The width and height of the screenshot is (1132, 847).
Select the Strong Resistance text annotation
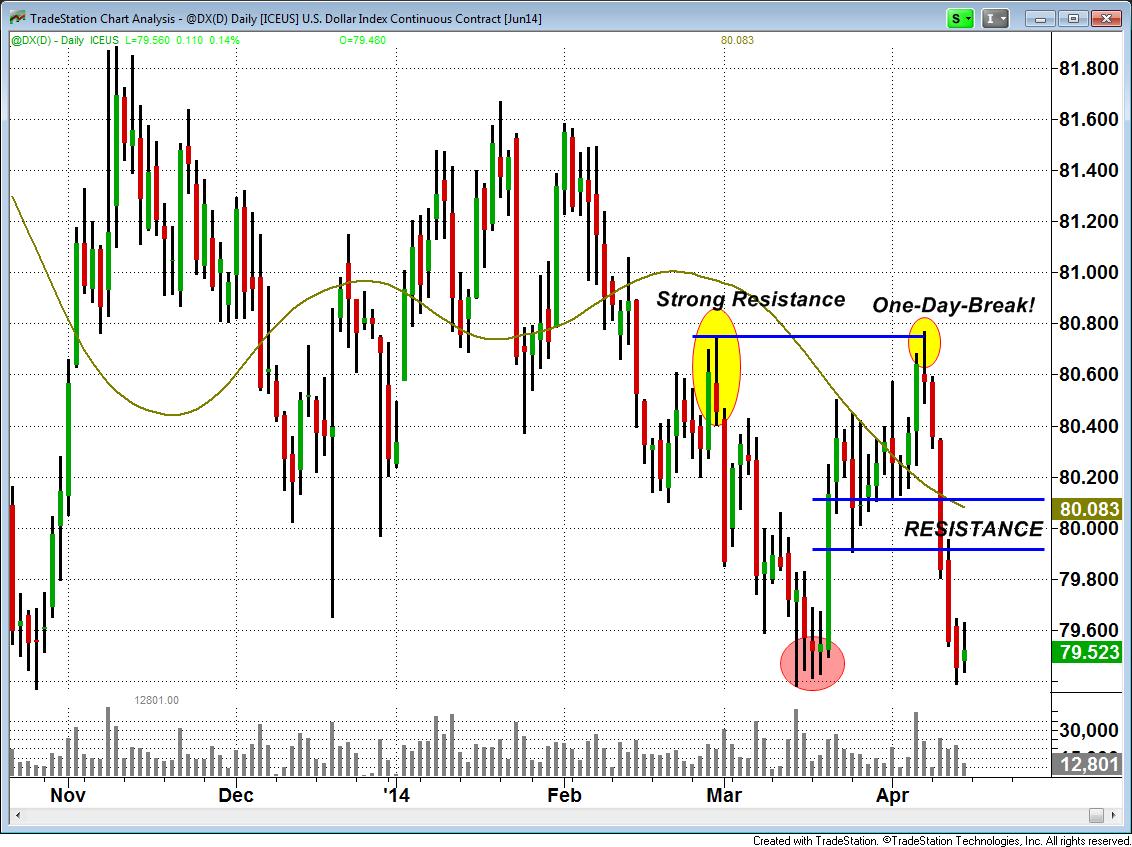tap(750, 299)
